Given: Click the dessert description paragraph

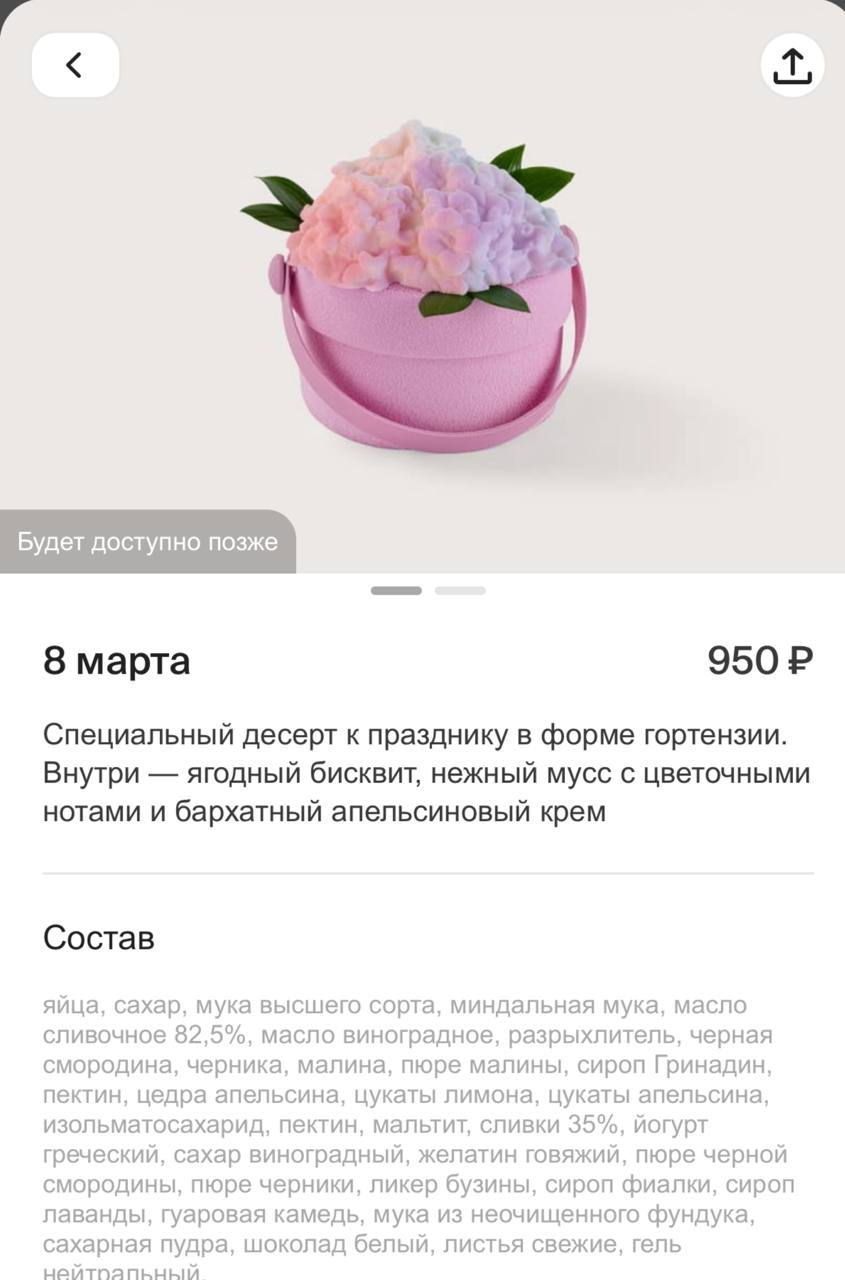Looking at the screenshot, I should tap(427, 773).
